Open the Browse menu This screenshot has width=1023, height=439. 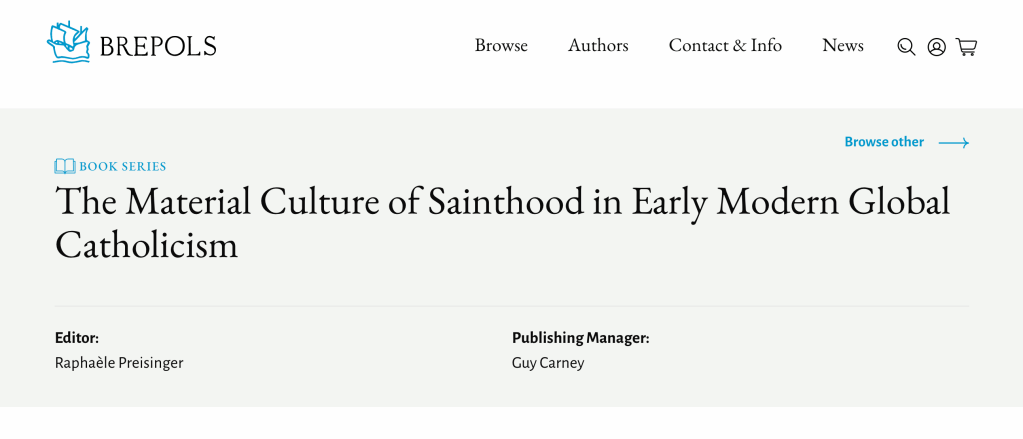(501, 46)
